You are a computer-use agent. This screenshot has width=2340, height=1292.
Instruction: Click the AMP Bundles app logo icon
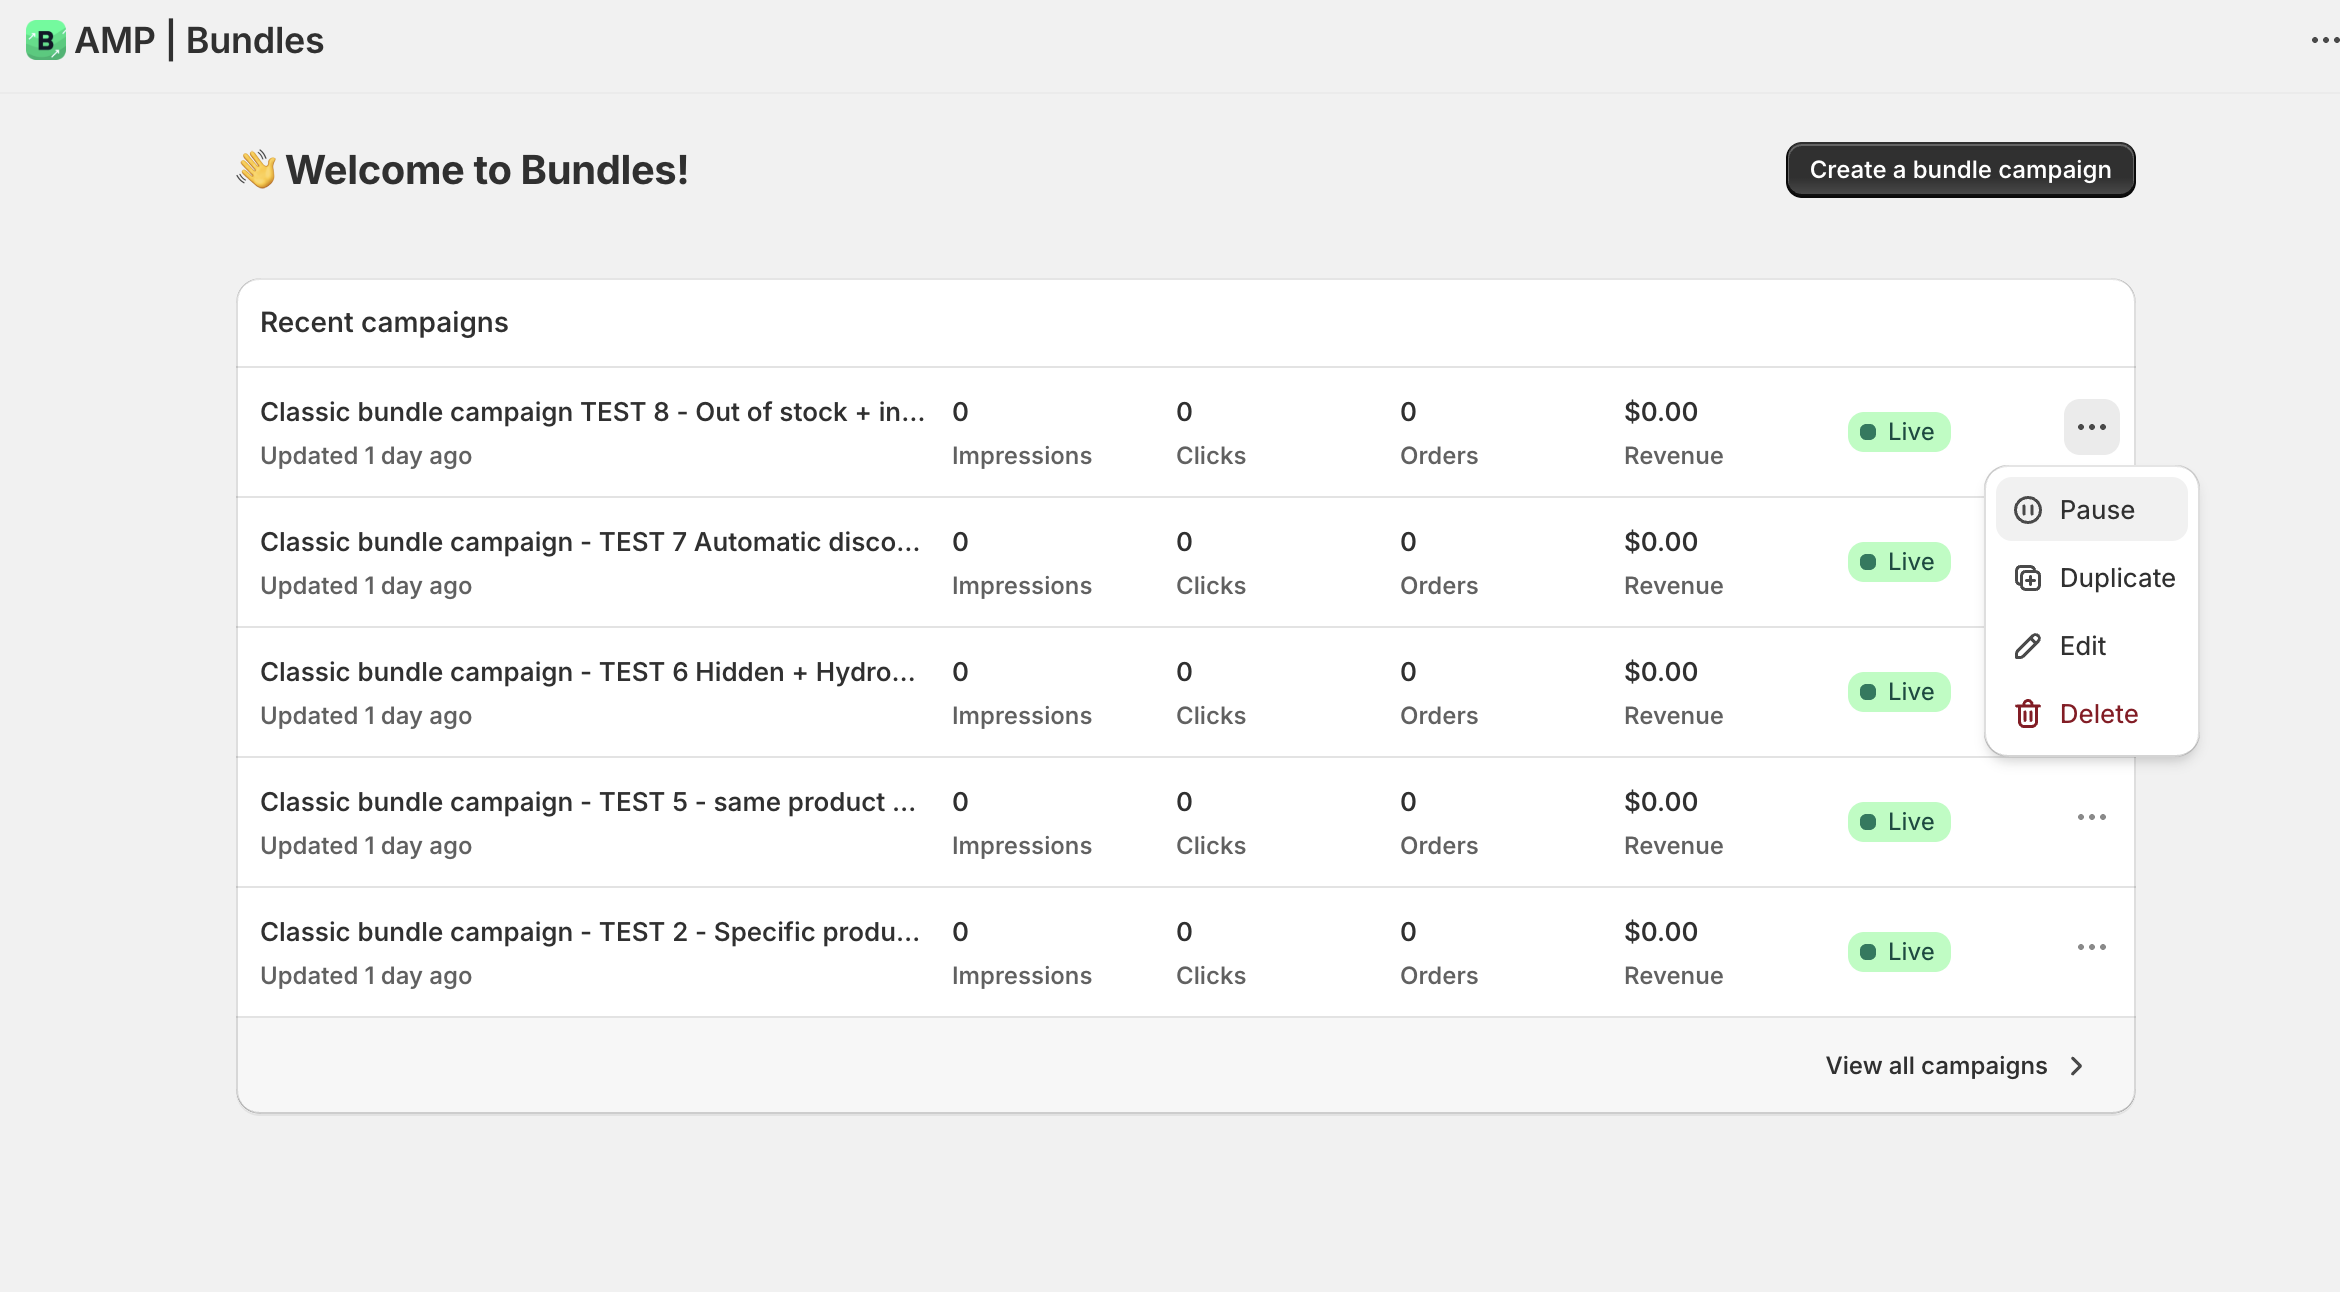45,41
